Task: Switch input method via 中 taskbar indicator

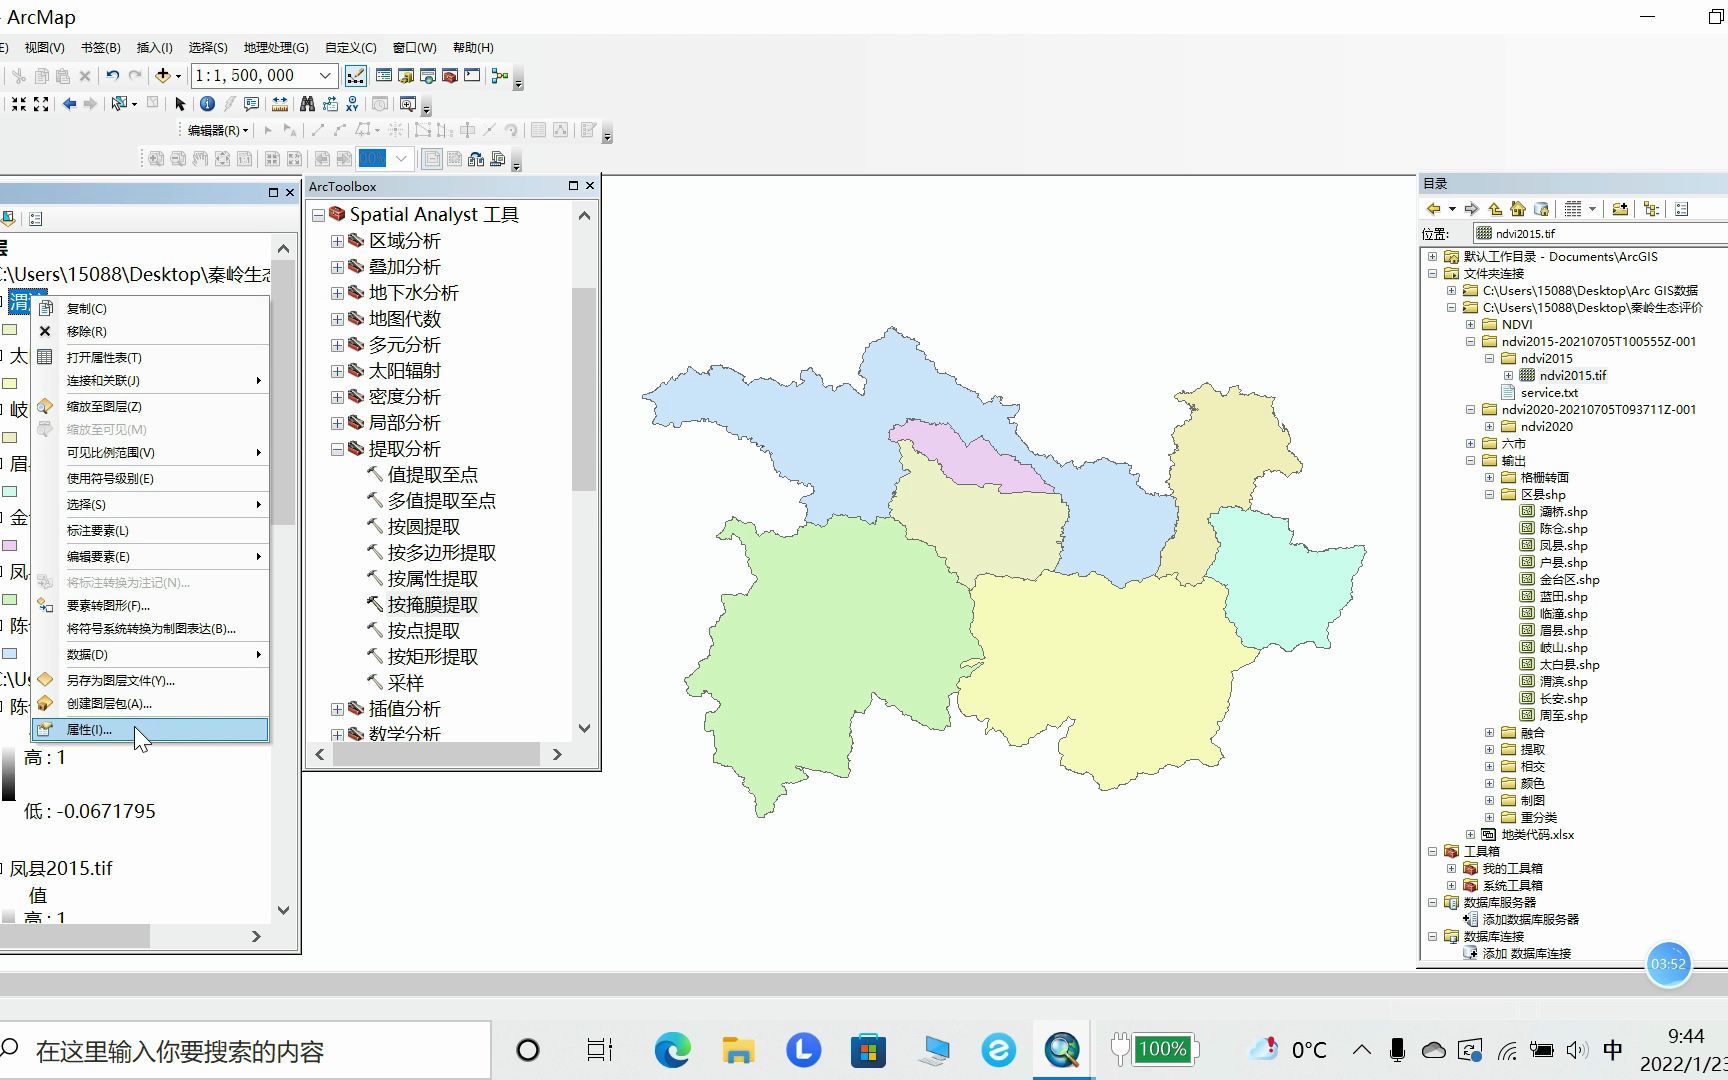Action: click(x=1612, y=1050)
